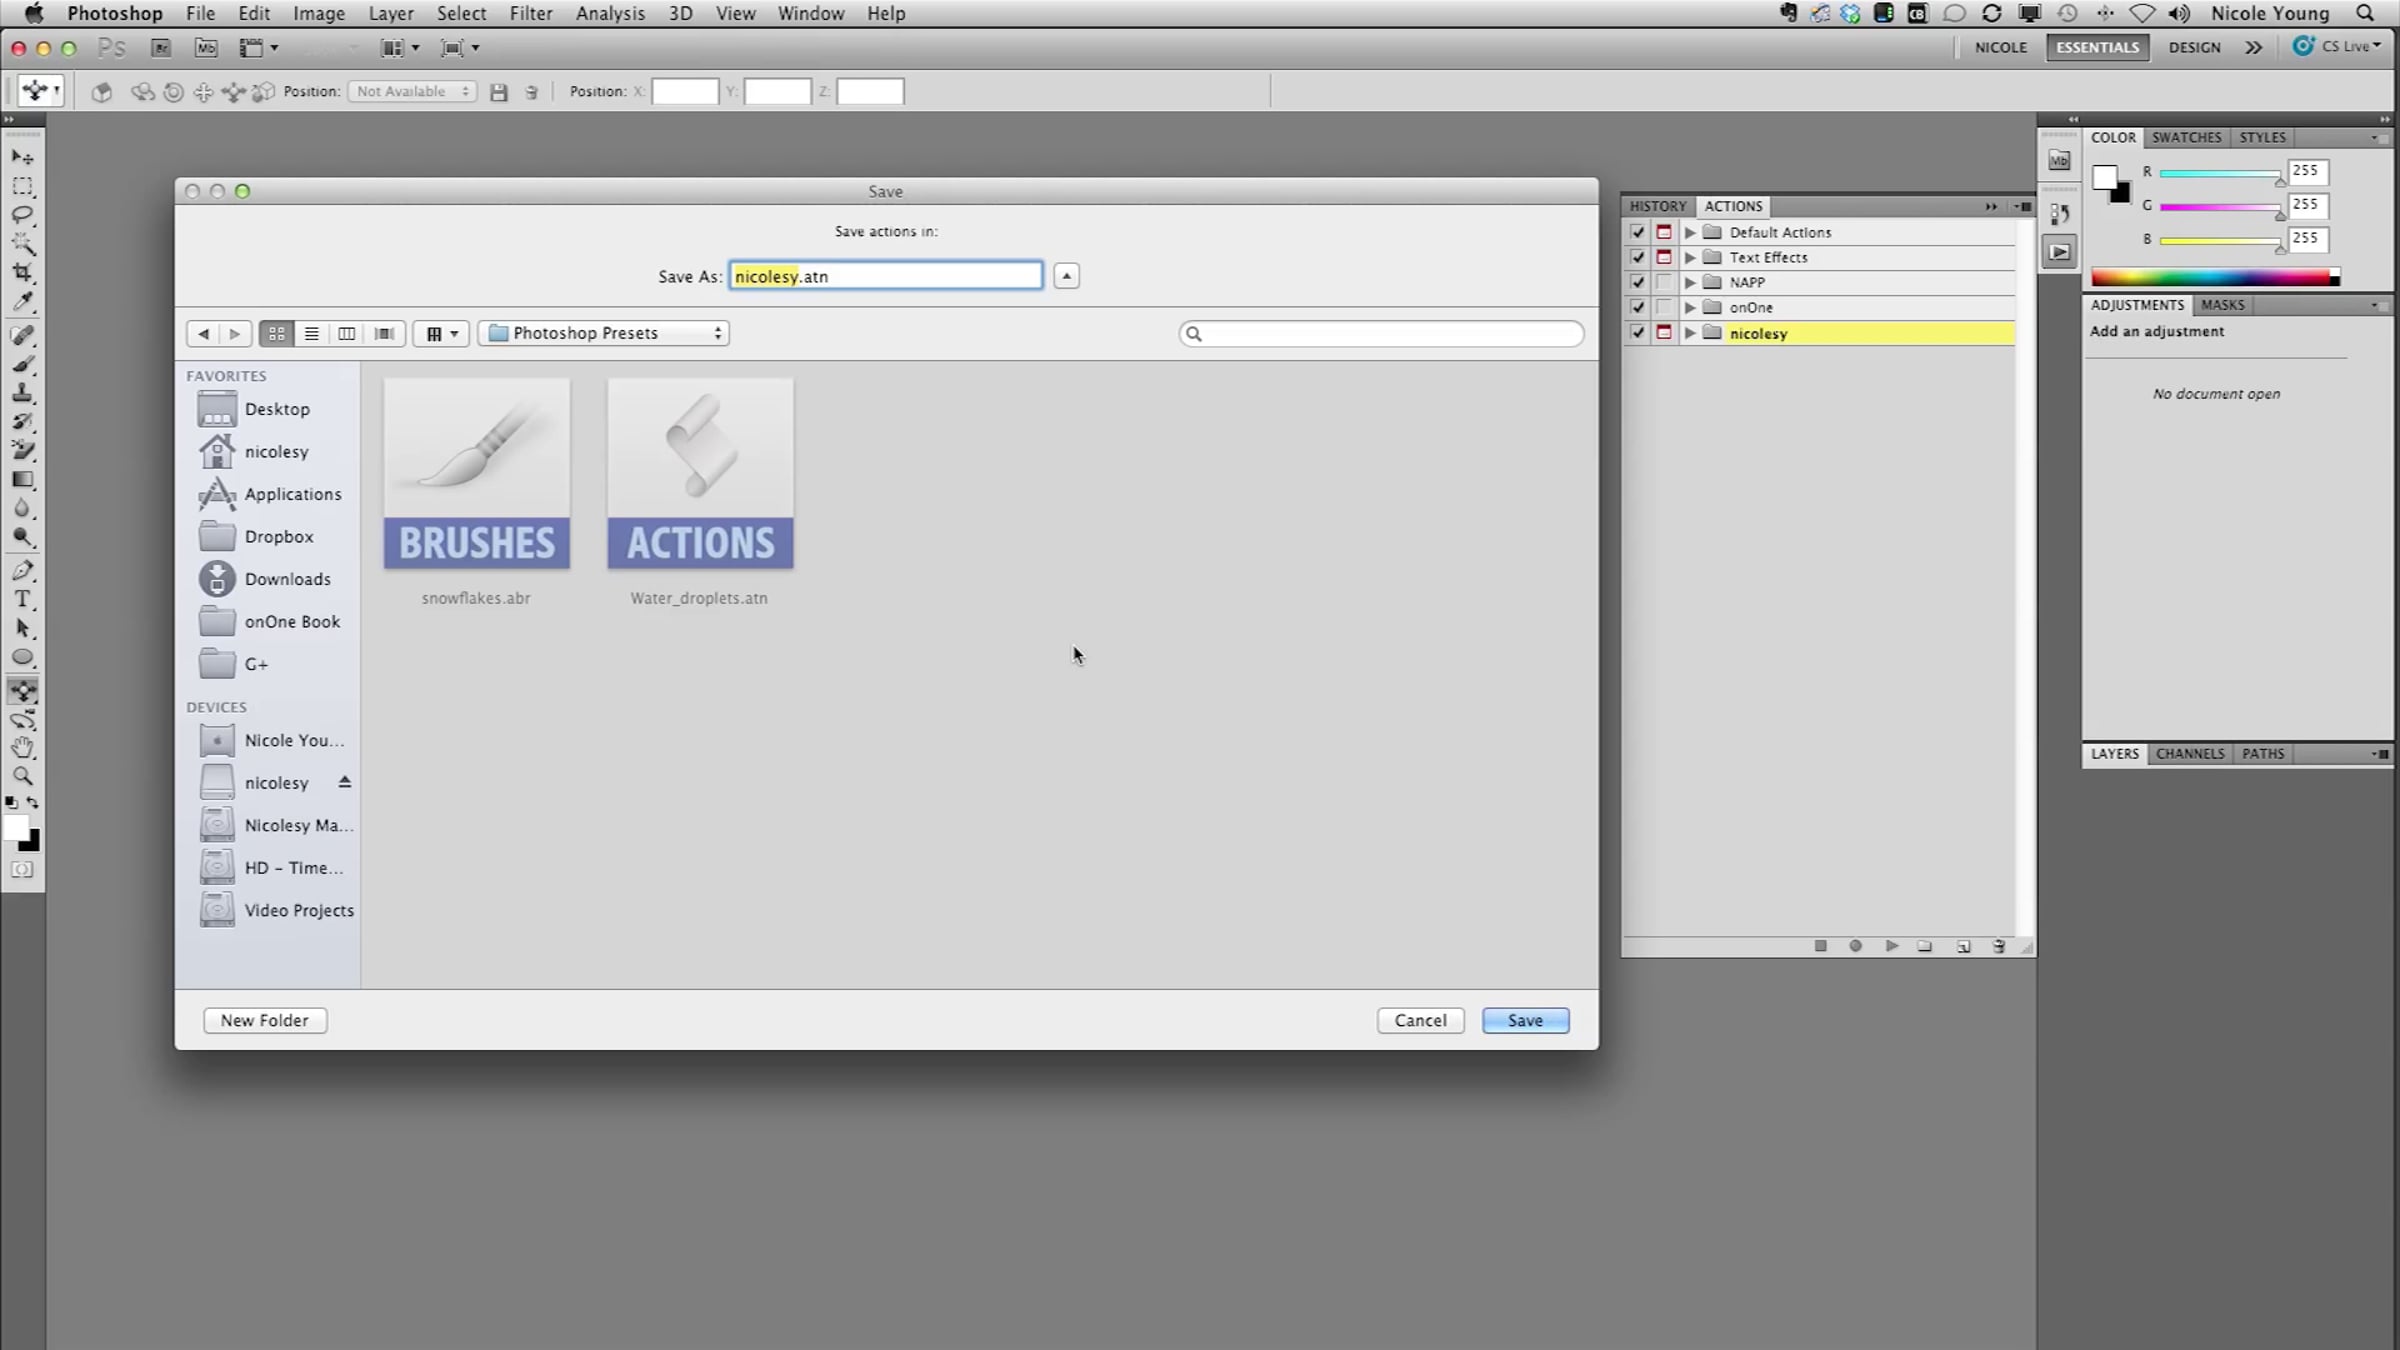This screenshot has height=1350, width=2400.
Task: Select the Pen tool
Action: tap(22, 571)
